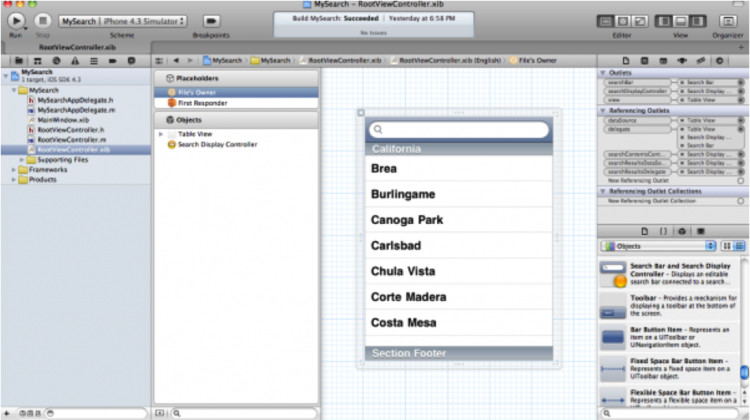The height and width of the screenshot is (420, 750).
Task: Show the Search navigator
Action: 56,61
